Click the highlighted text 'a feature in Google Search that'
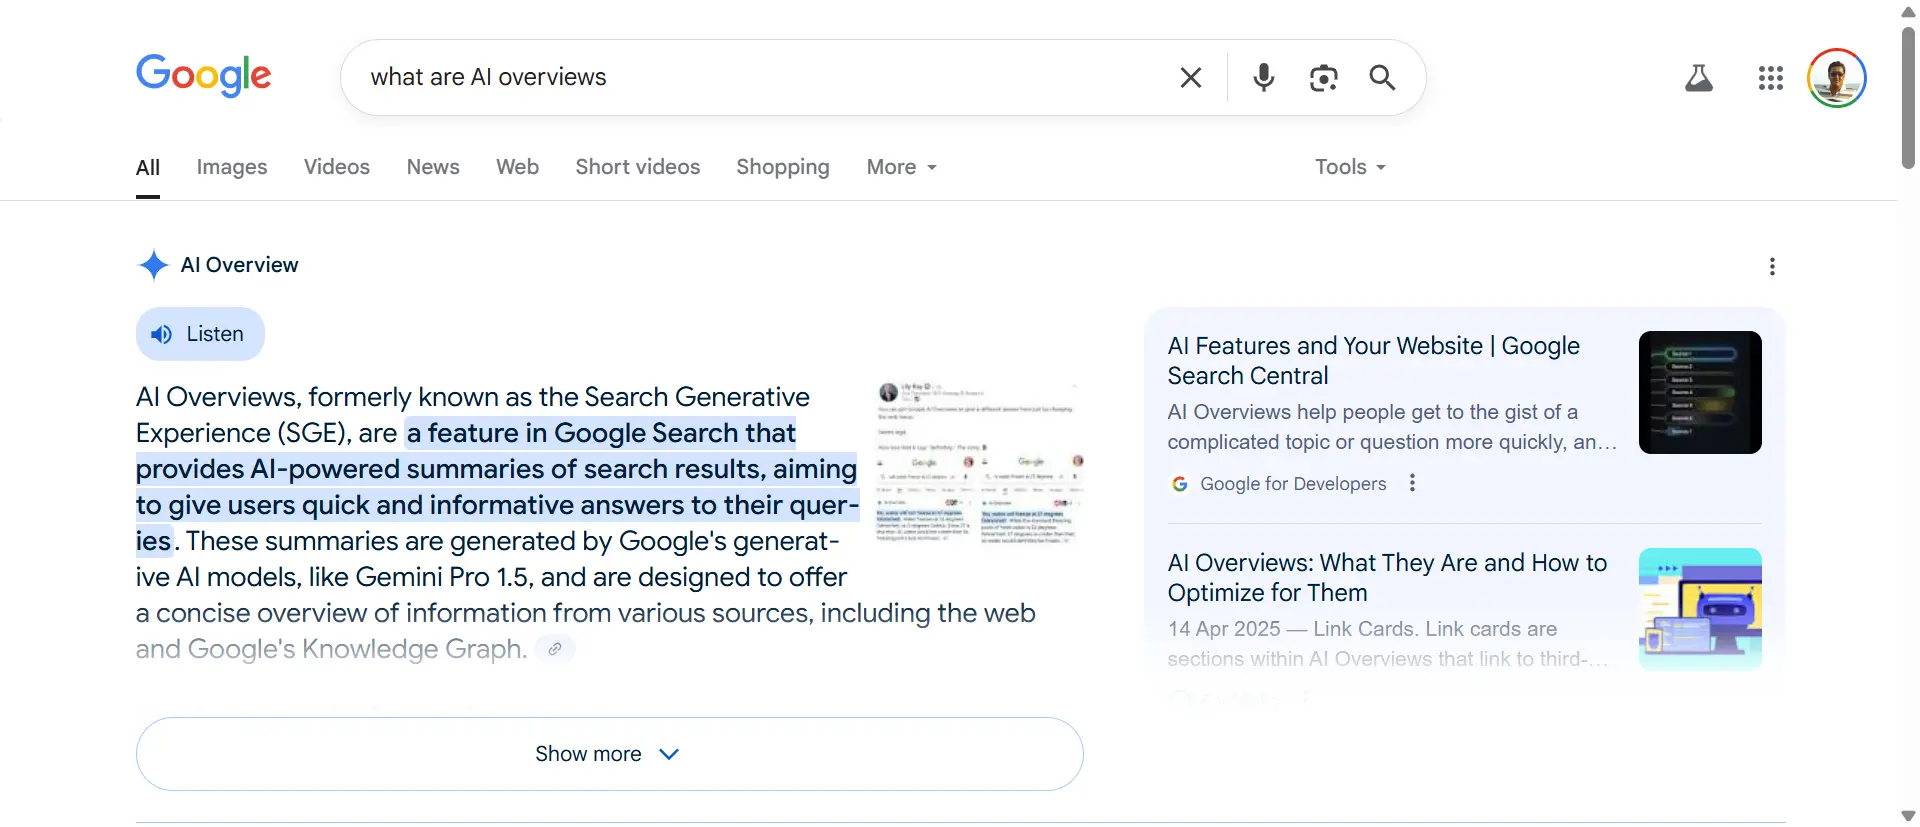This screenshot has width=1920, height=827. point(601,433)
